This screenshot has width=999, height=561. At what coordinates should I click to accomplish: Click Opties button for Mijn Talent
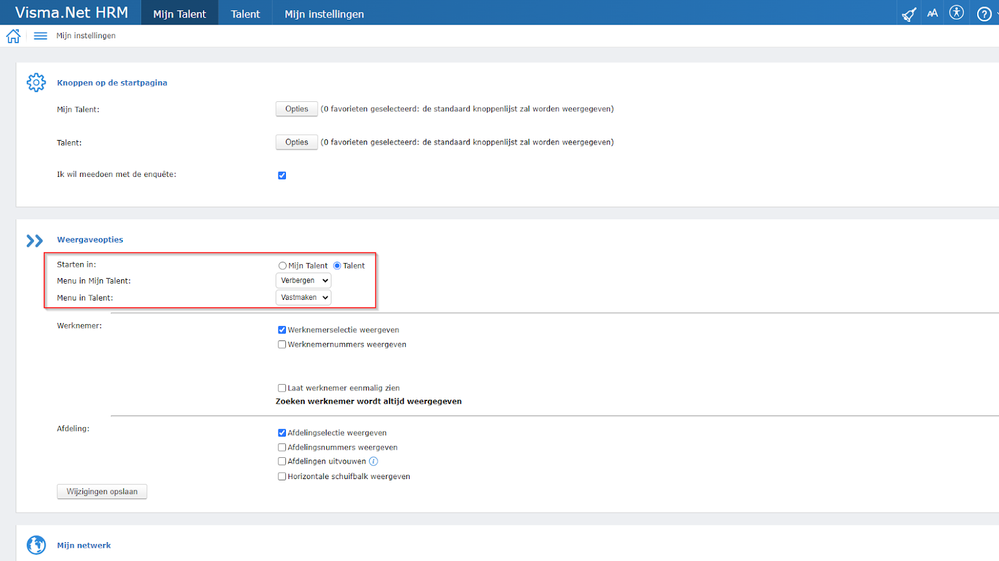tap(296, 109)
